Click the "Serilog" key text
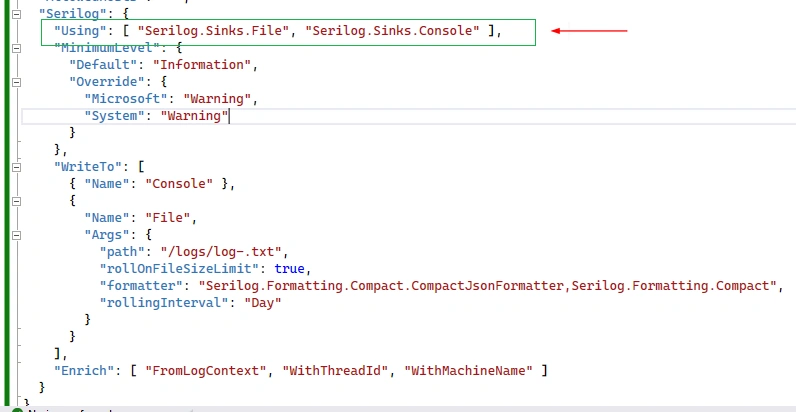 (73, 14)
